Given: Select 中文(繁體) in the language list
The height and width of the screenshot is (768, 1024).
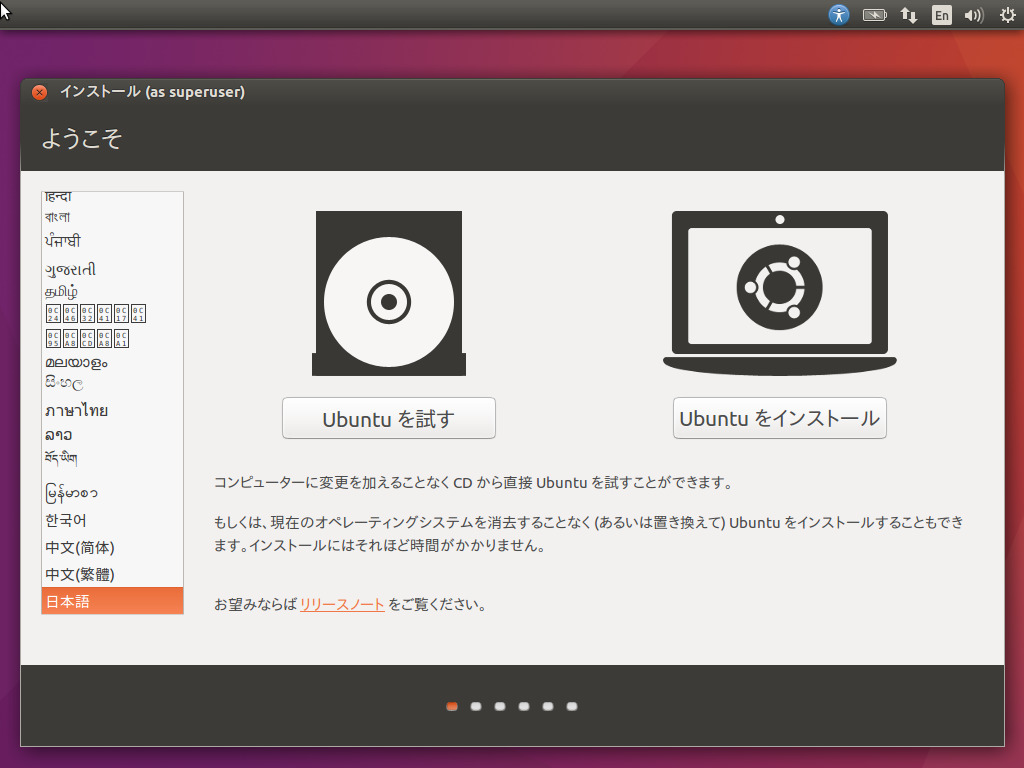Looking at the screenshot, I should pyautogui.click(x=112, y=574).
